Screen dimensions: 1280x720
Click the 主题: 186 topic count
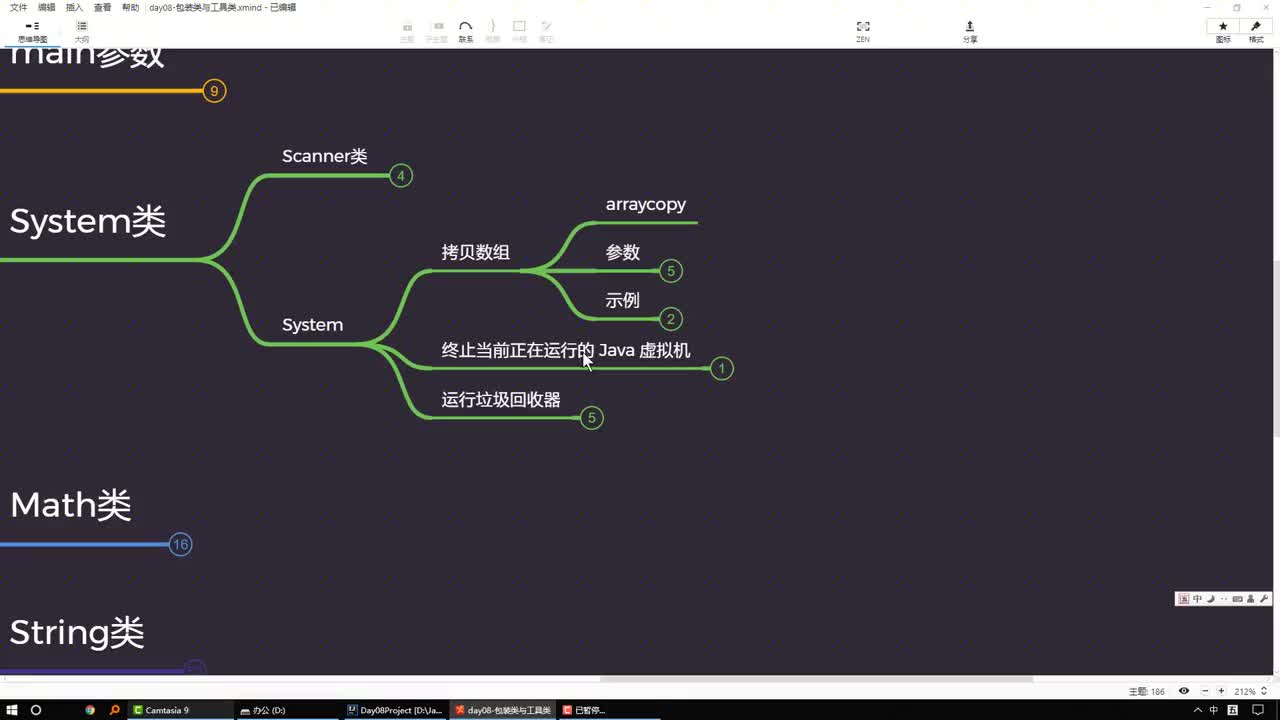point(1147,691)
